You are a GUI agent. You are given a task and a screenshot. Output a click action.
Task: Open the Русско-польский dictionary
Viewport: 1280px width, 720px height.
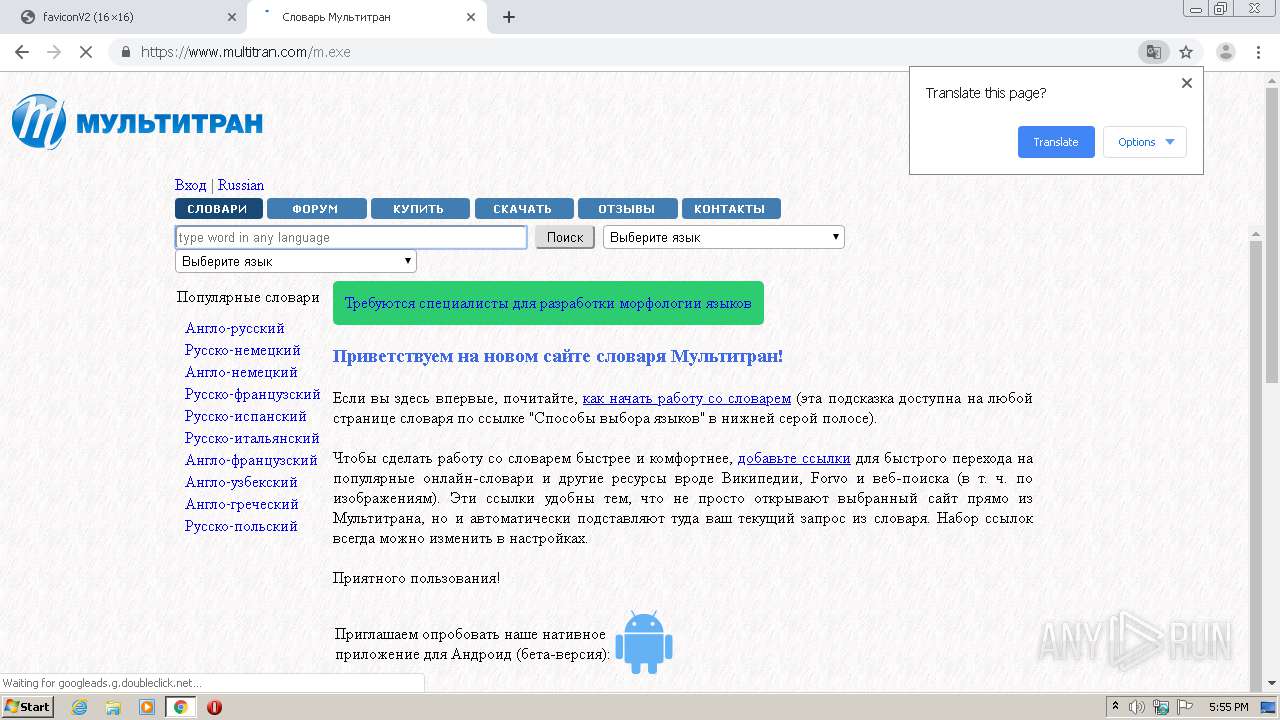coord(241,526)
